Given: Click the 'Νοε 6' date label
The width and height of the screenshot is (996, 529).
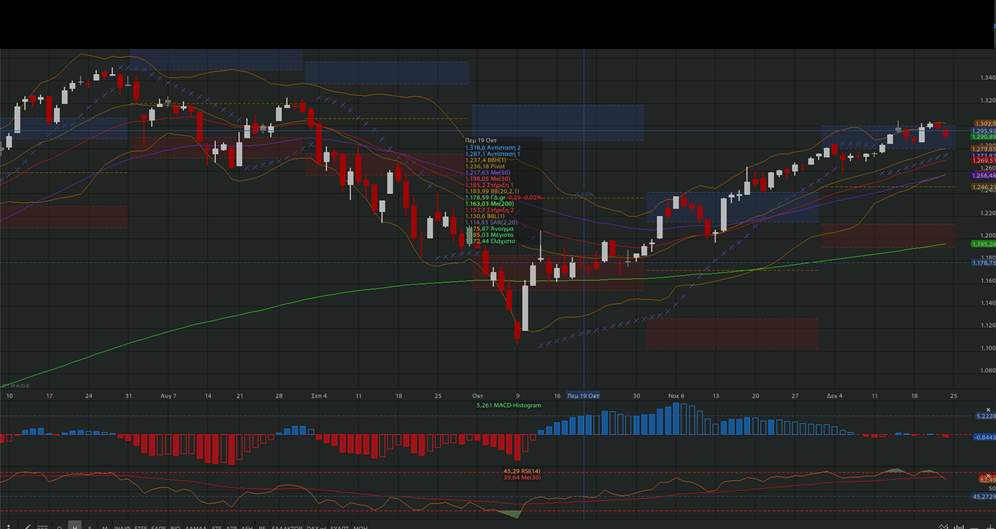Looking at the screenshot, I should 676,396.
